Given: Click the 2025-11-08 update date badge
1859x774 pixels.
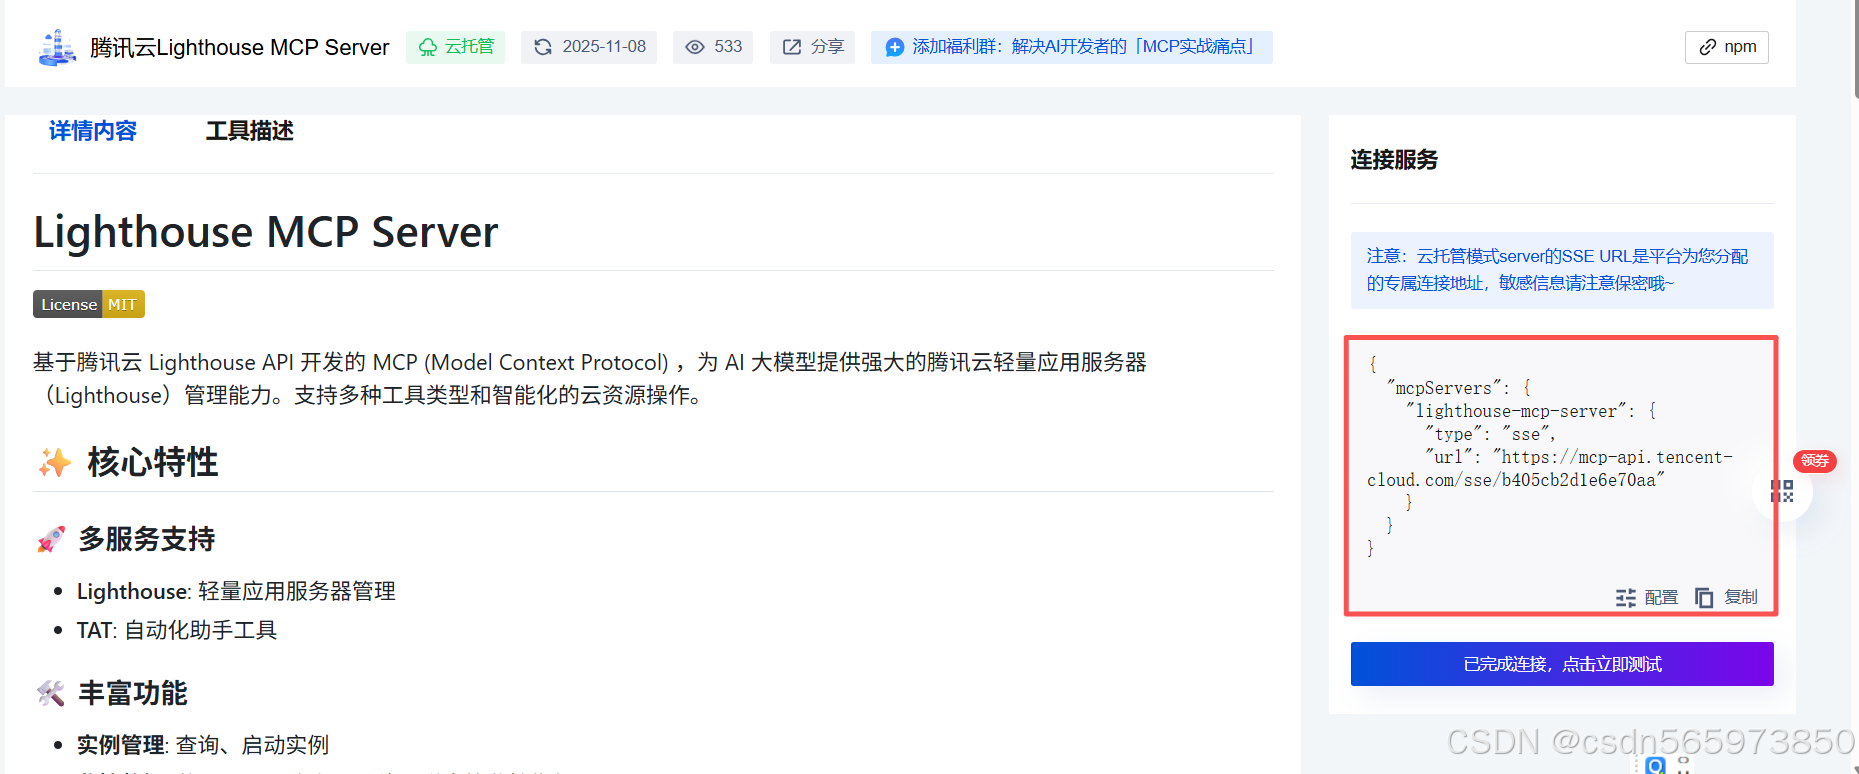Looking at the screenshot, I should pyautogui.click(x=589, y=47).
